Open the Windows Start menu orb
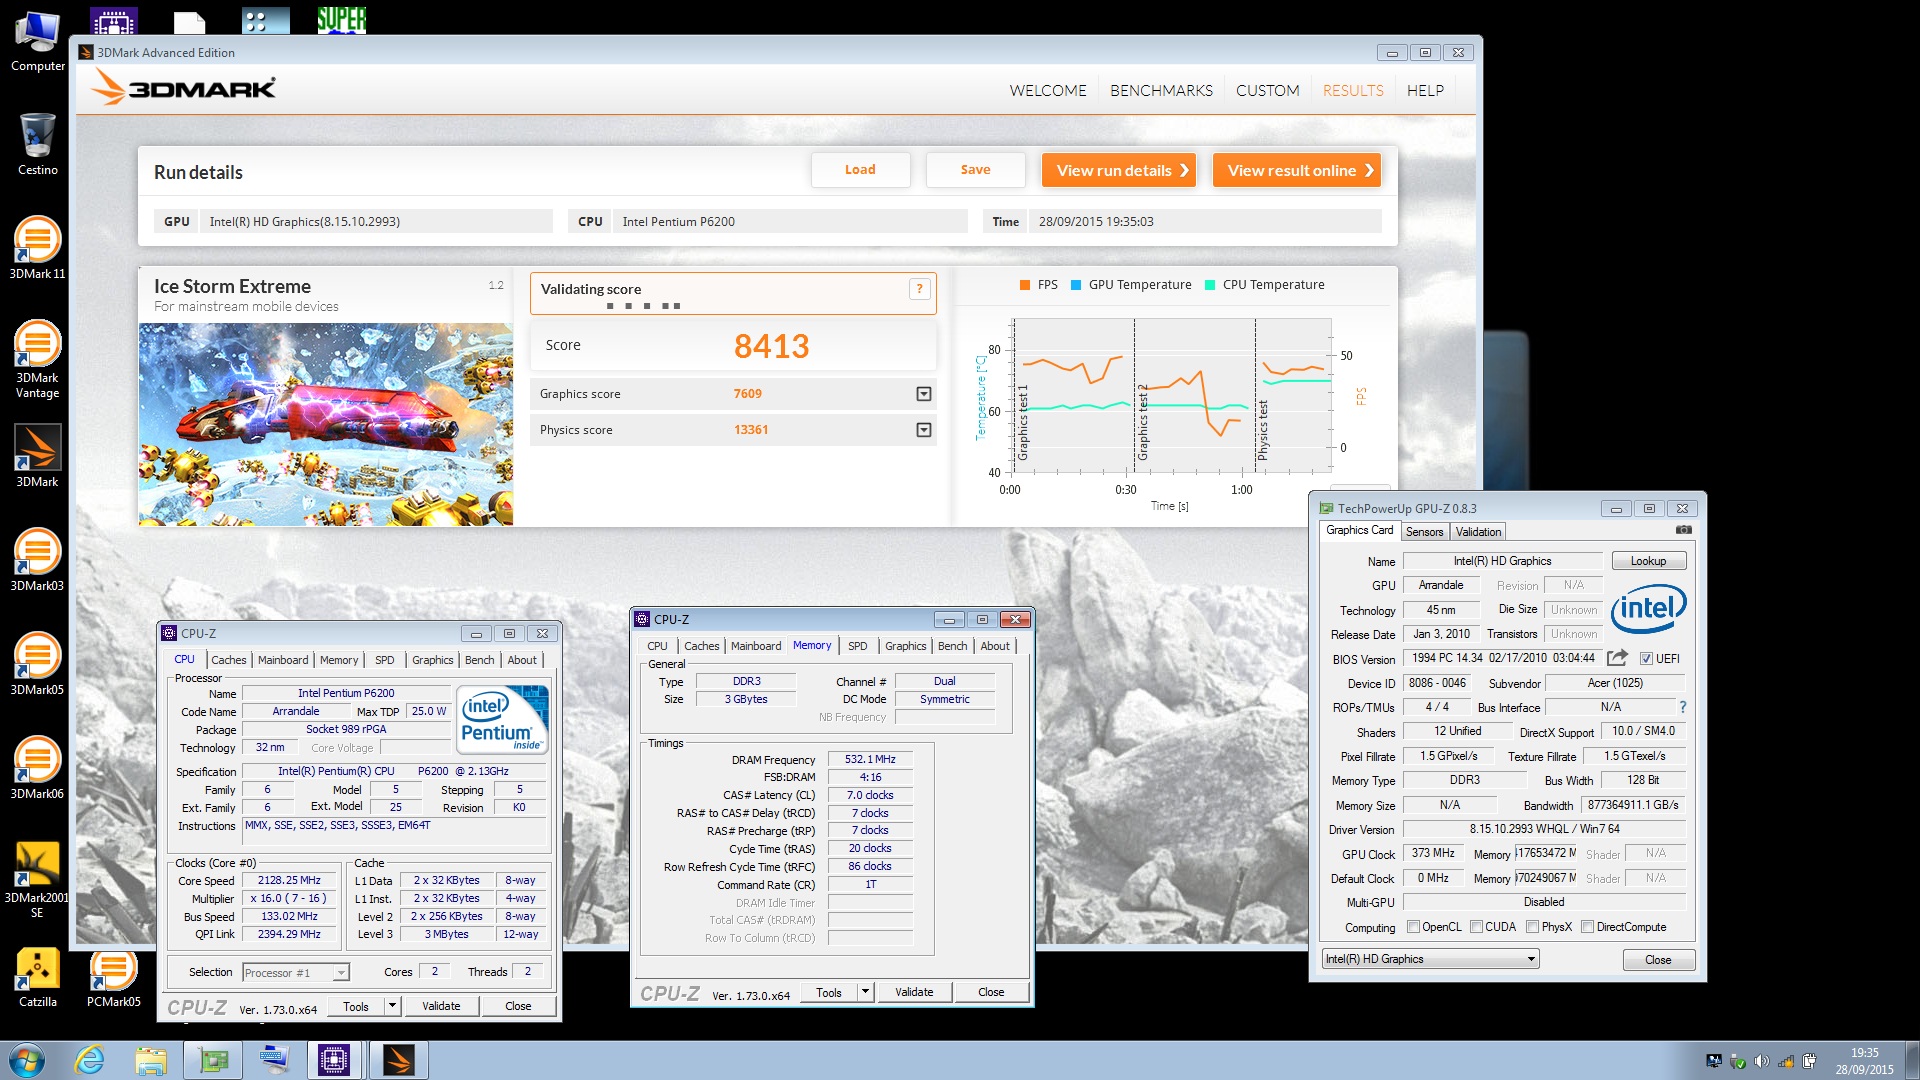This screenshot has height=1080, width=1920. (27, 1060)
